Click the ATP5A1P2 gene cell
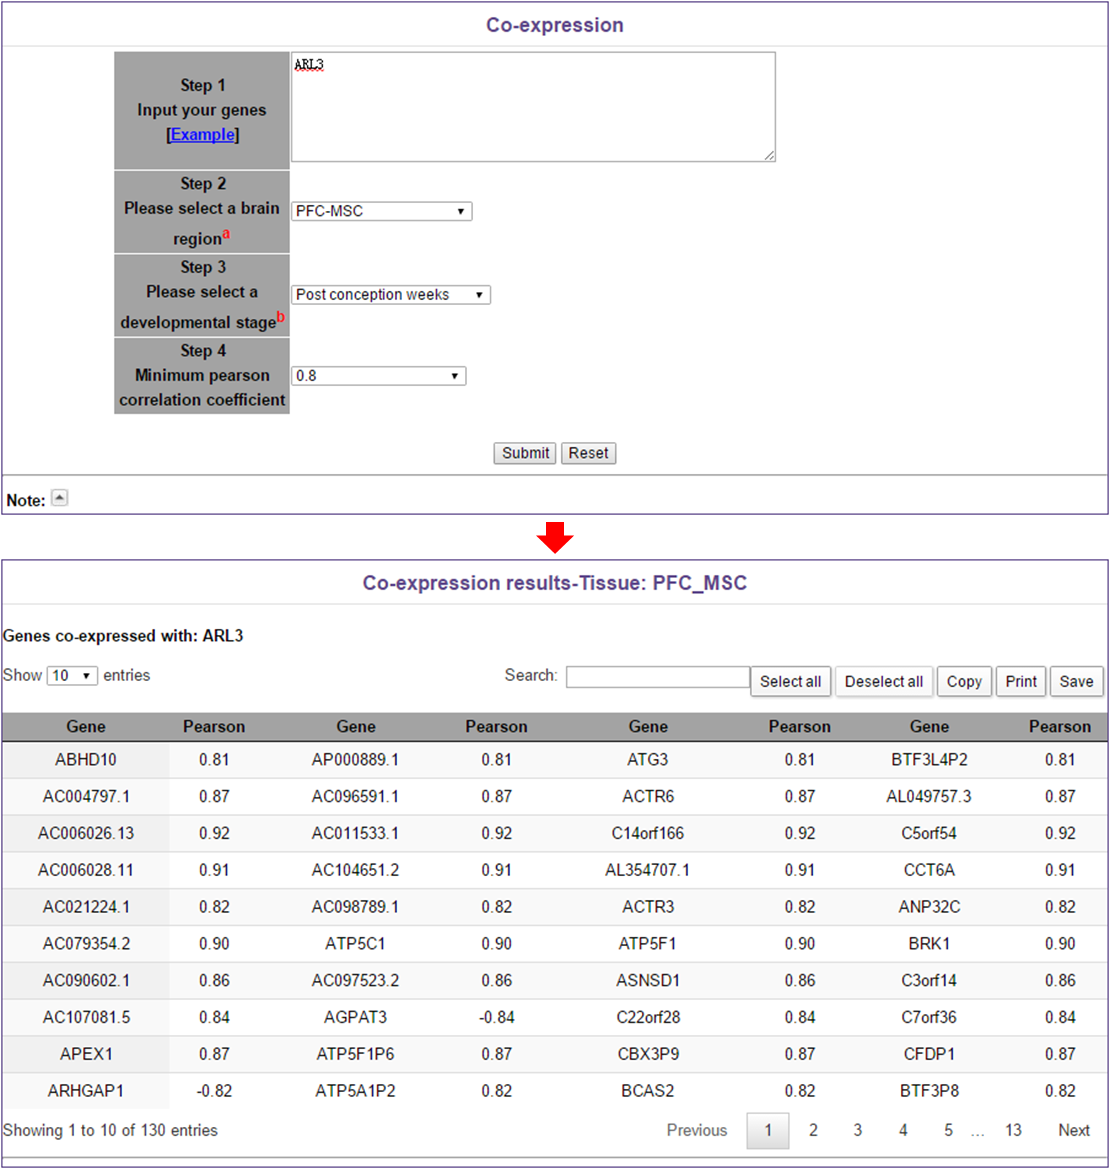 click(355, 1091)
